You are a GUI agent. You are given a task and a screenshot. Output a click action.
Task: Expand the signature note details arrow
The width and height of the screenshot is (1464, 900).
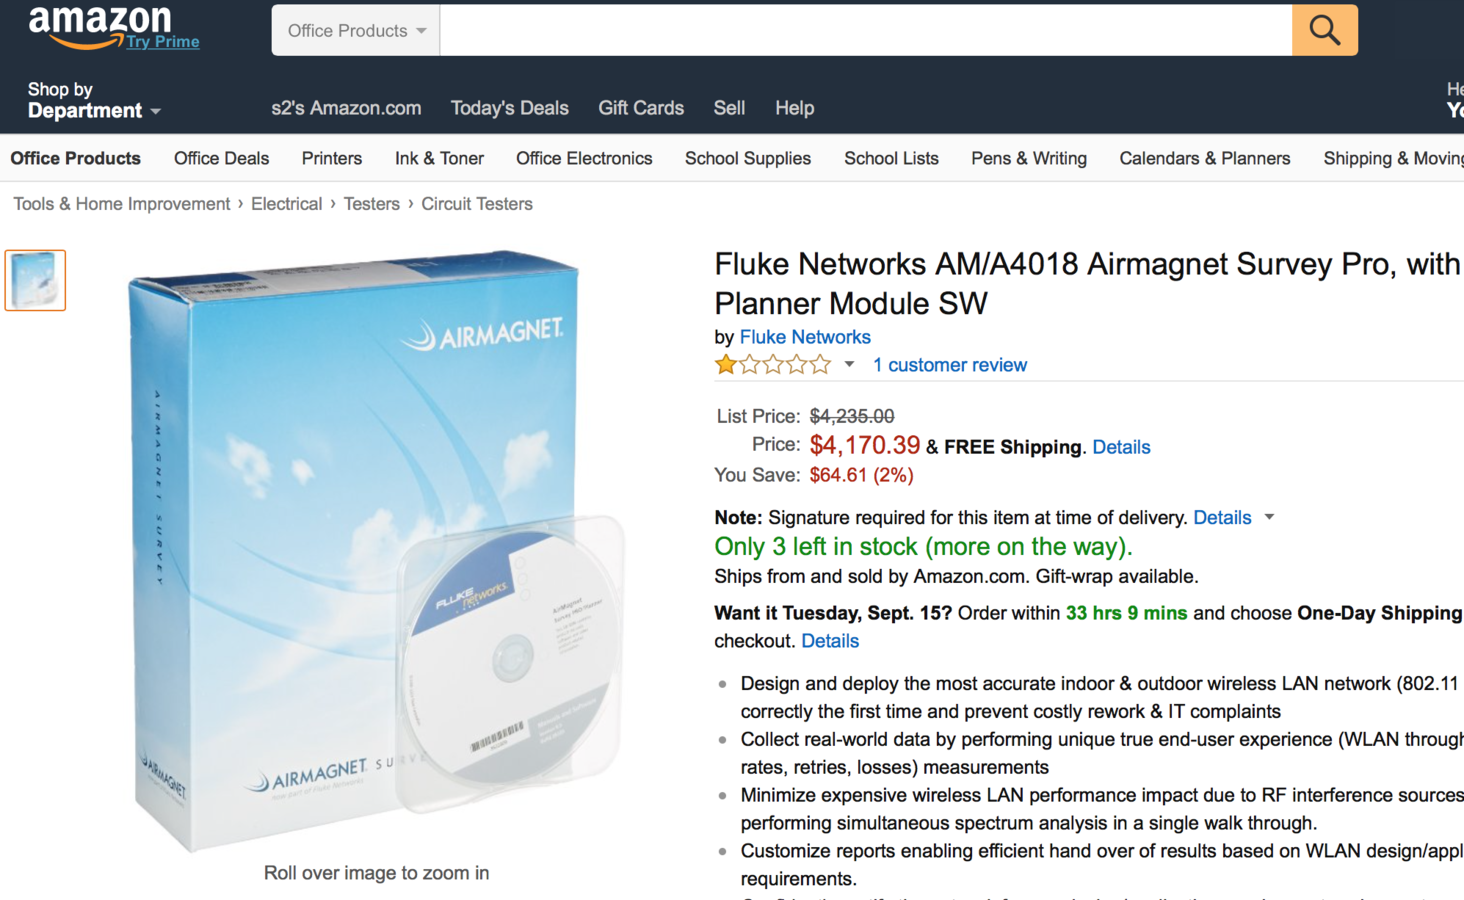point(1269,517)
